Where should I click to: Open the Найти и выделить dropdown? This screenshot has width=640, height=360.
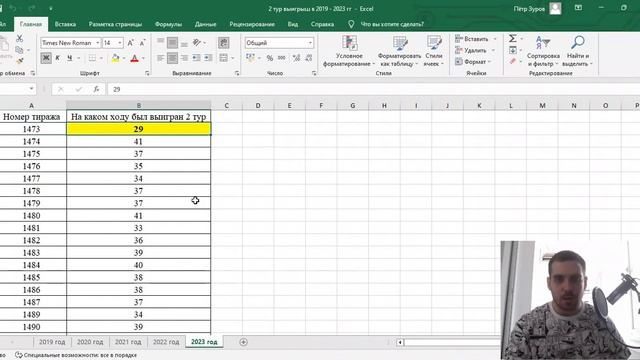click(578, 51)
